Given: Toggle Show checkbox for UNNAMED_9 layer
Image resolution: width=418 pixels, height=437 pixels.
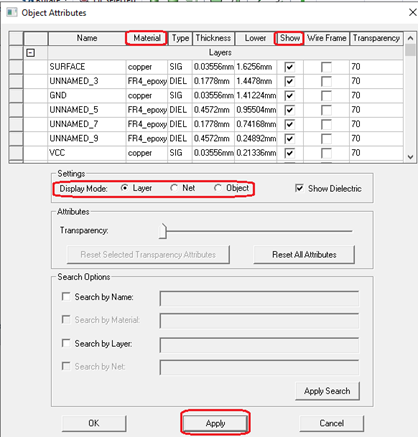Looking at the screenshot, I should [x=289, y=139].
